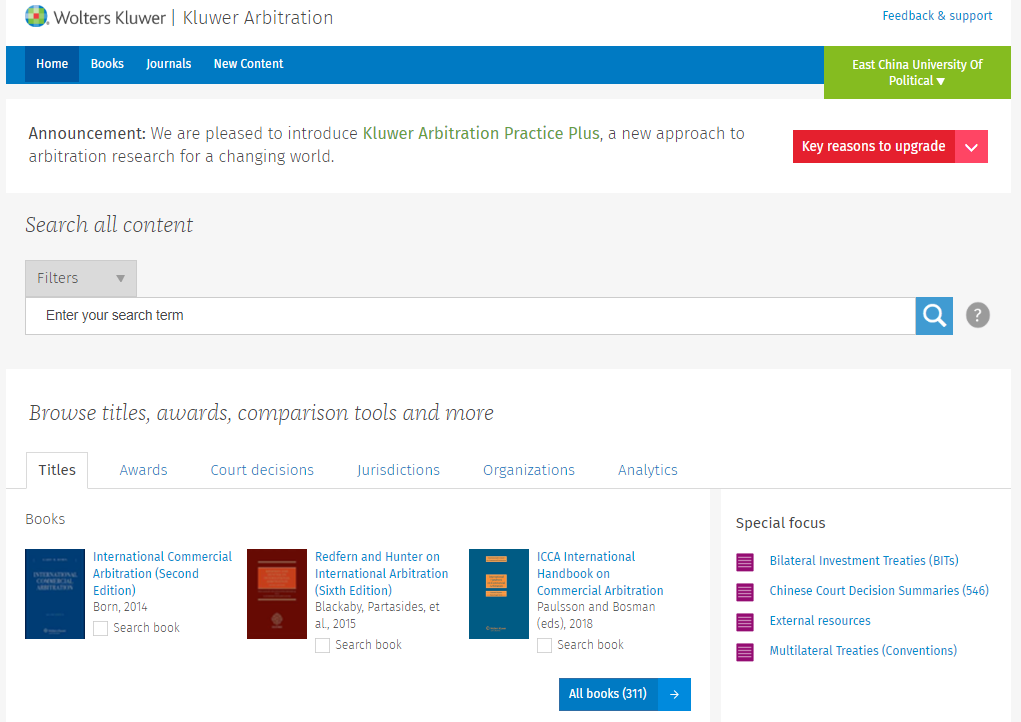Expand the Key reasons to upgrade chevron
This screenshot has width=1021, height=722.
tap(972, 146)
